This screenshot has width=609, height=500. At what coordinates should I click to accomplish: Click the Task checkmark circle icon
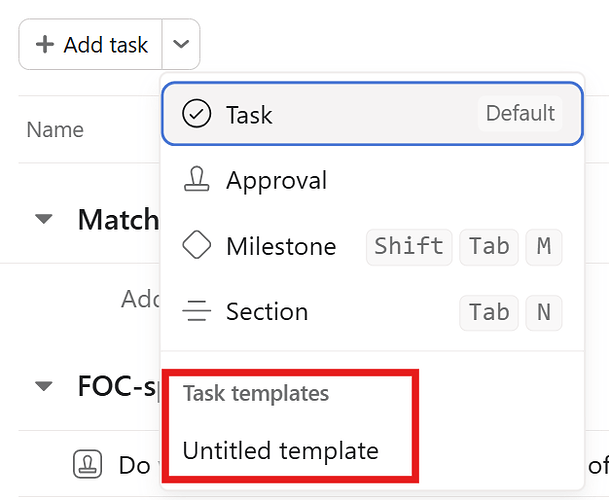tap(197, 113)
